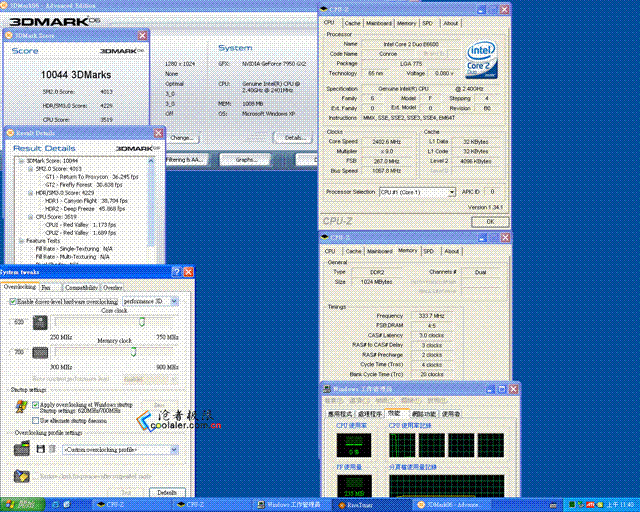Click the OK button in CPU-Z

click(x=490, y=221)
